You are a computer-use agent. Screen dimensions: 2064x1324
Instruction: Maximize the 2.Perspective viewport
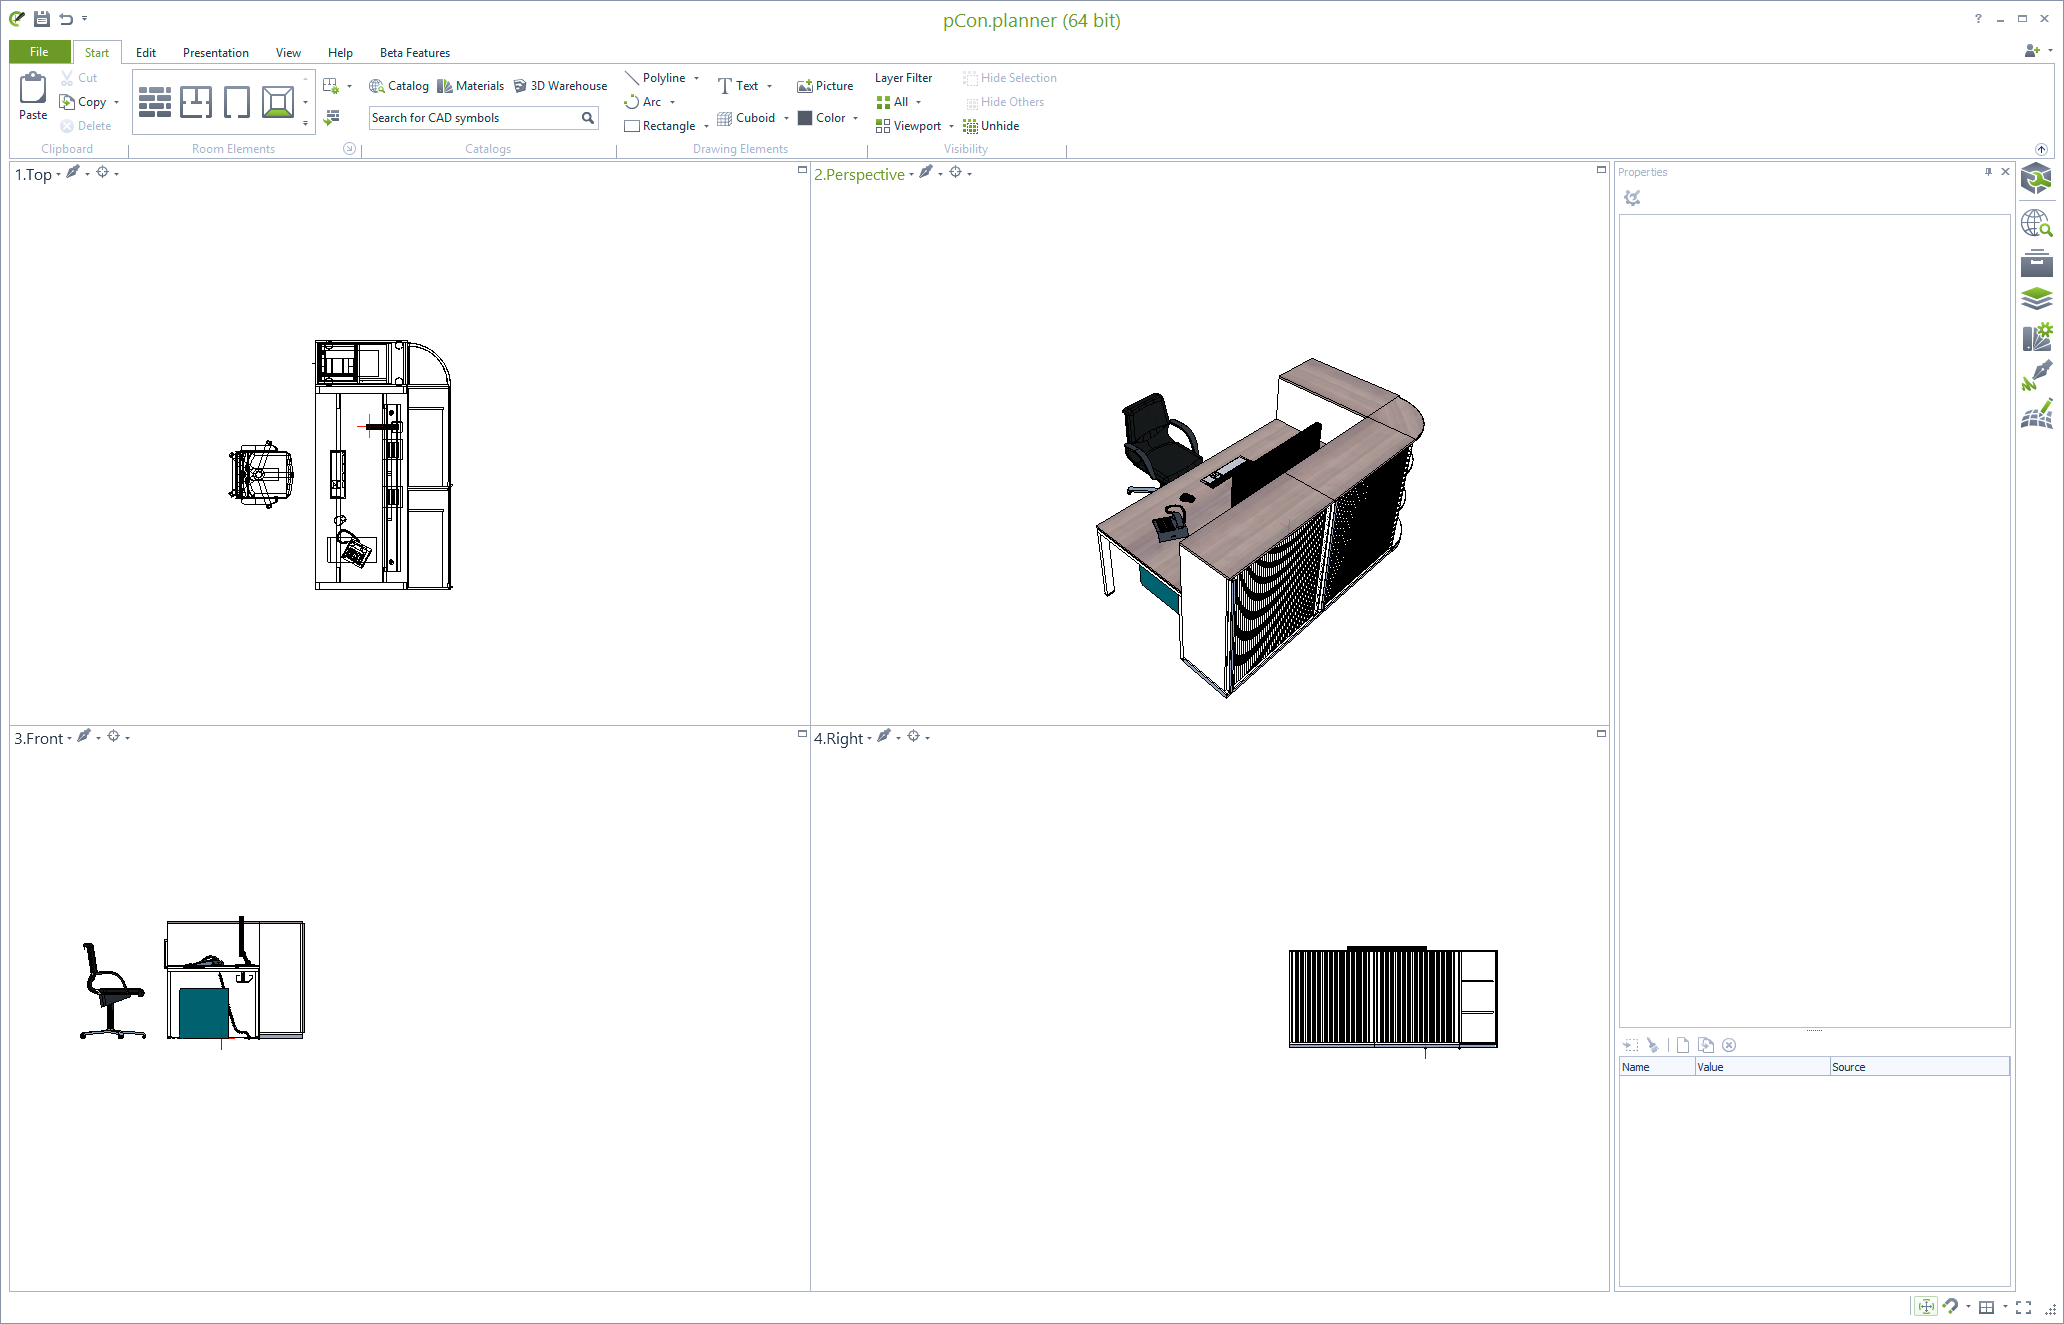(1601, 170)
